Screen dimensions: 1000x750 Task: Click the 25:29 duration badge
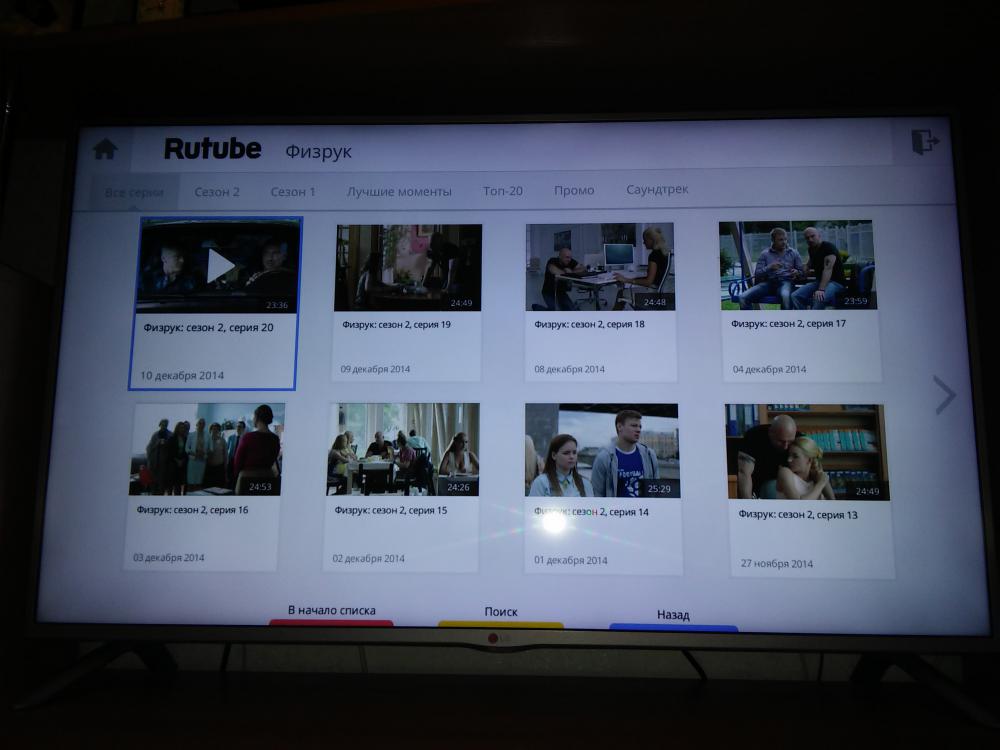click(659, 489)
